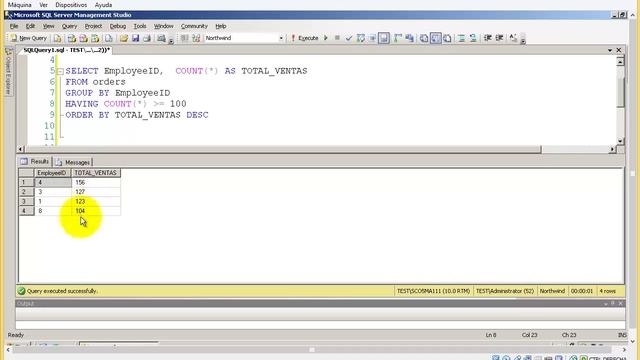Switch output to Results to File

pos(447,38)
